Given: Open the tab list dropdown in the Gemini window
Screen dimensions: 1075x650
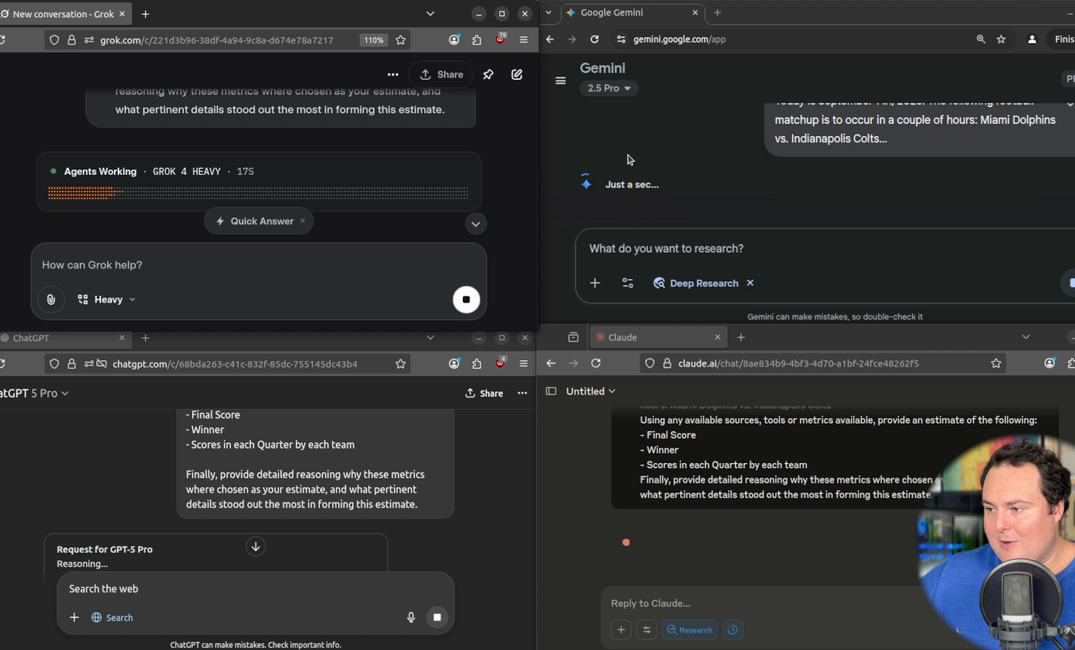Looking at the screenshot, I should tap(548, 12).
